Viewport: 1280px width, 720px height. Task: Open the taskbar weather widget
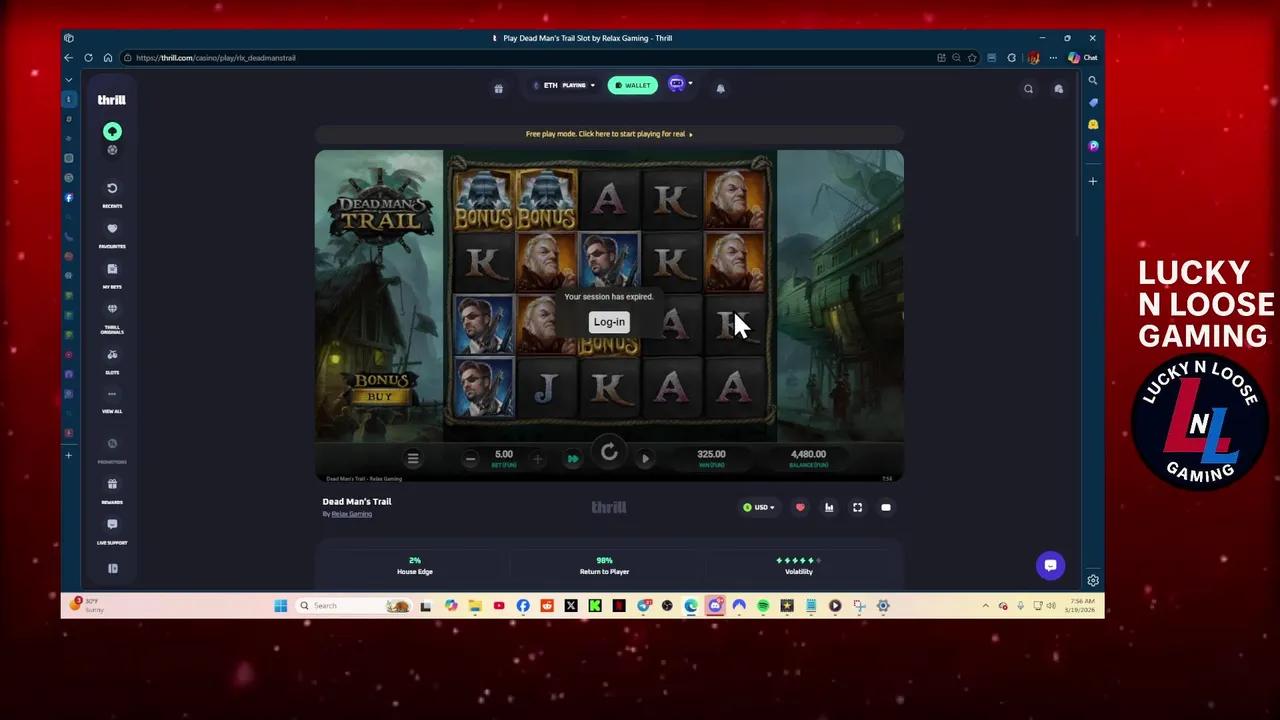coord(88,605)
